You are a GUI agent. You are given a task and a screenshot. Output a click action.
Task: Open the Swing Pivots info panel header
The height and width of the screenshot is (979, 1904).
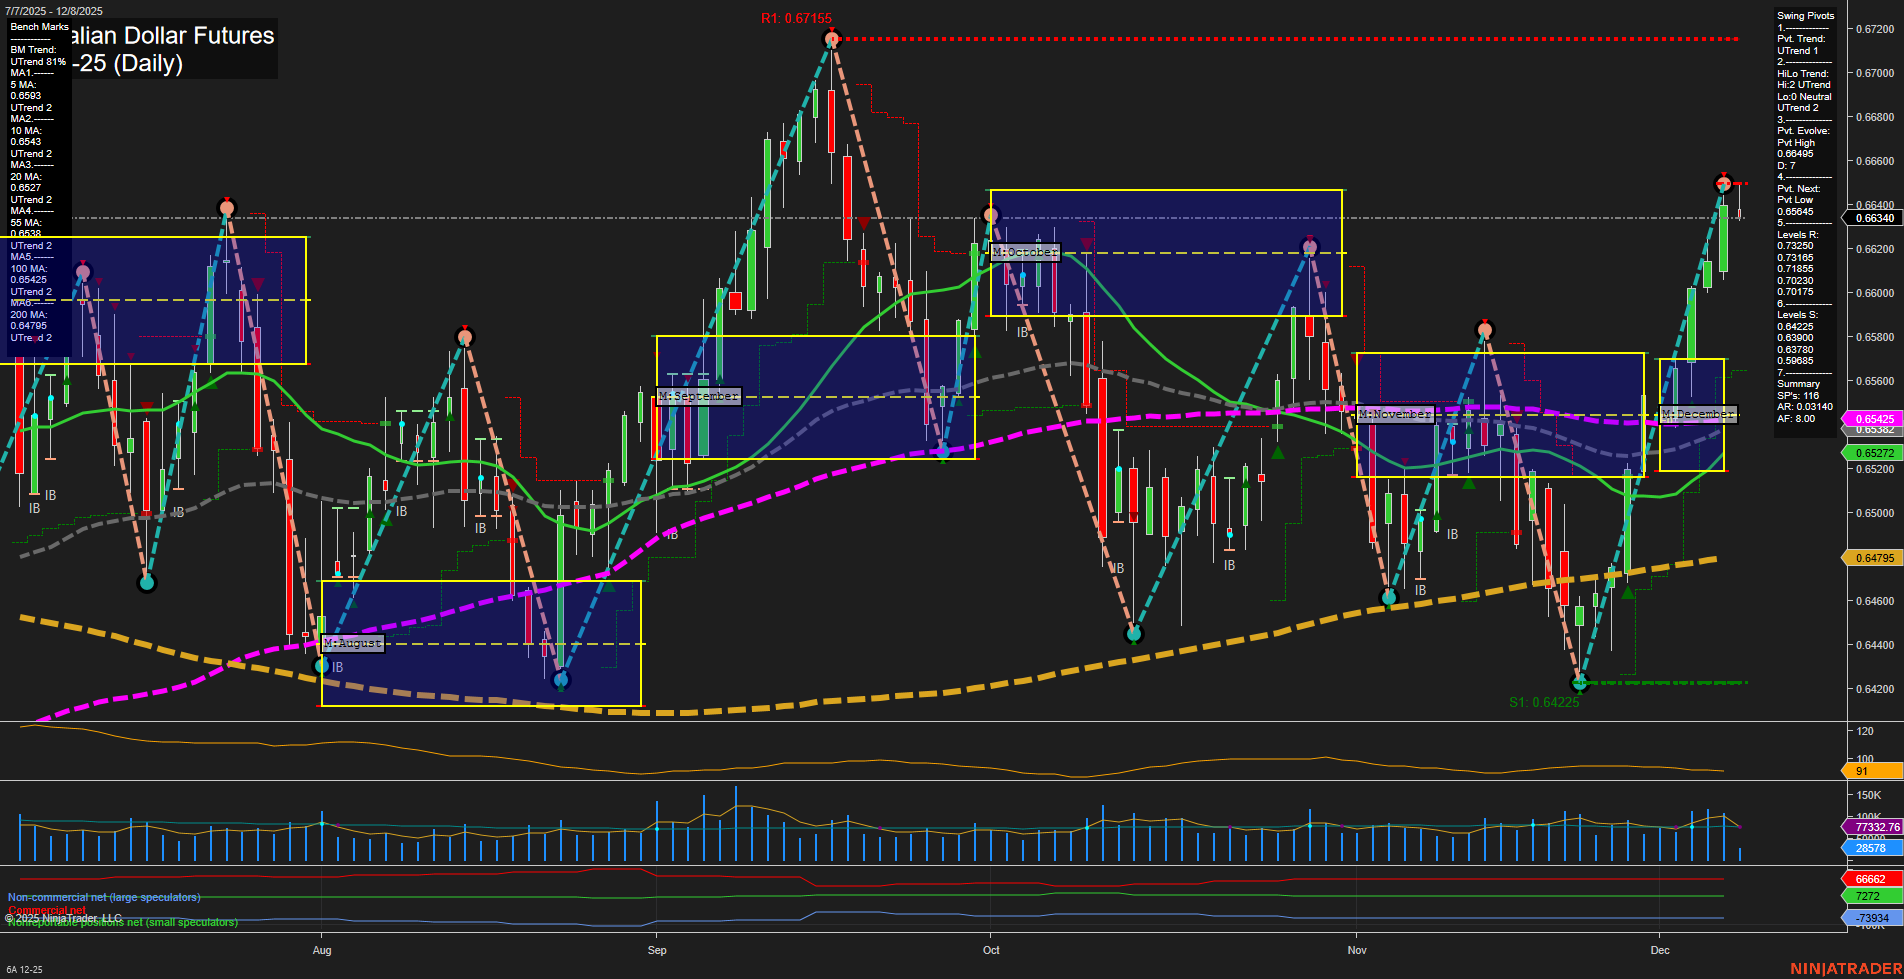[x=1805, y=16]
